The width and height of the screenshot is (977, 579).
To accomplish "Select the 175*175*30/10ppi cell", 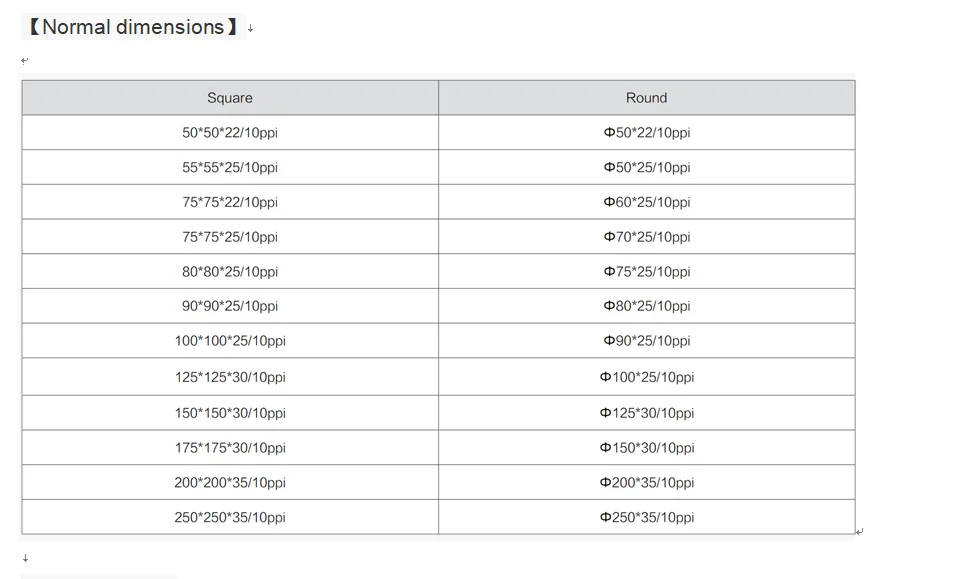I will 230,448.
